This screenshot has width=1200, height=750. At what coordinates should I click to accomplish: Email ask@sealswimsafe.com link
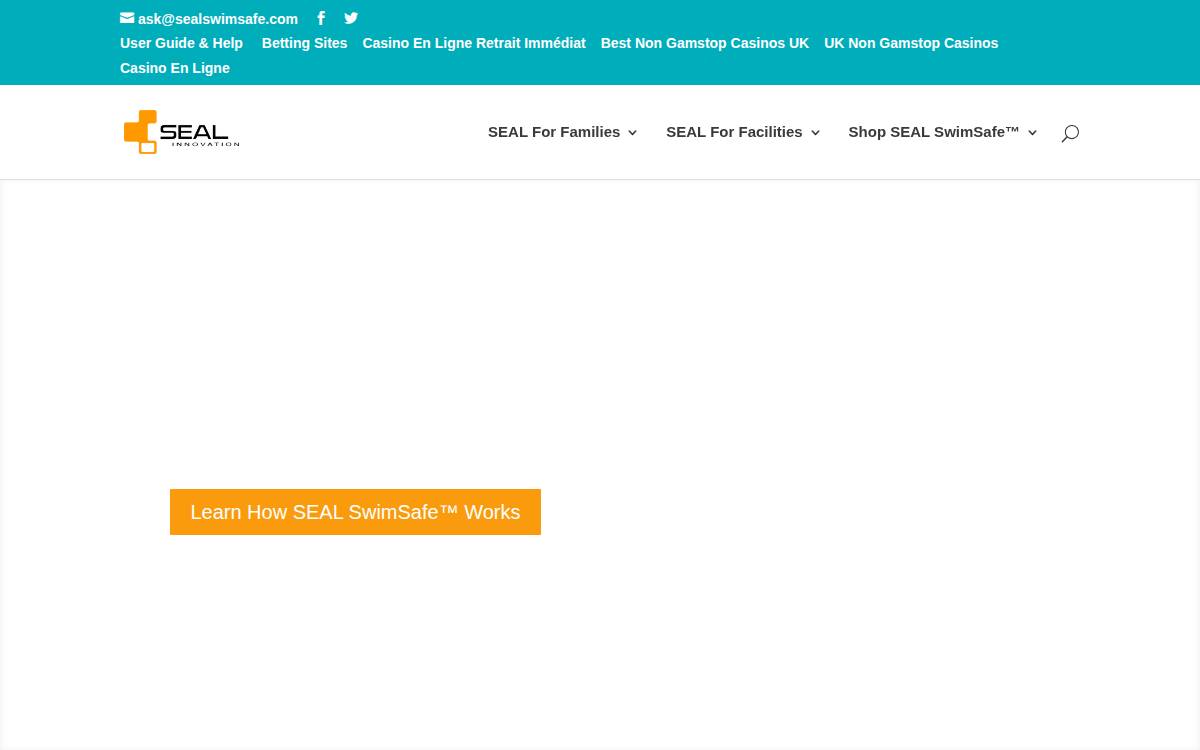(218, 19)
